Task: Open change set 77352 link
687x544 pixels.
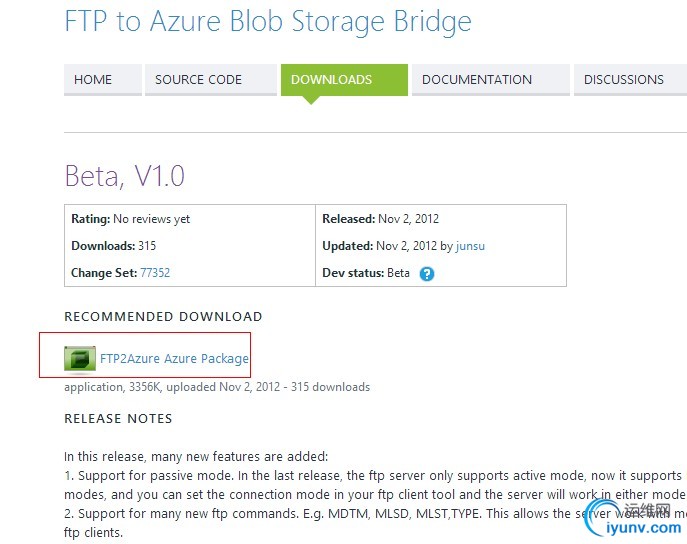Action: coord(155,273)
